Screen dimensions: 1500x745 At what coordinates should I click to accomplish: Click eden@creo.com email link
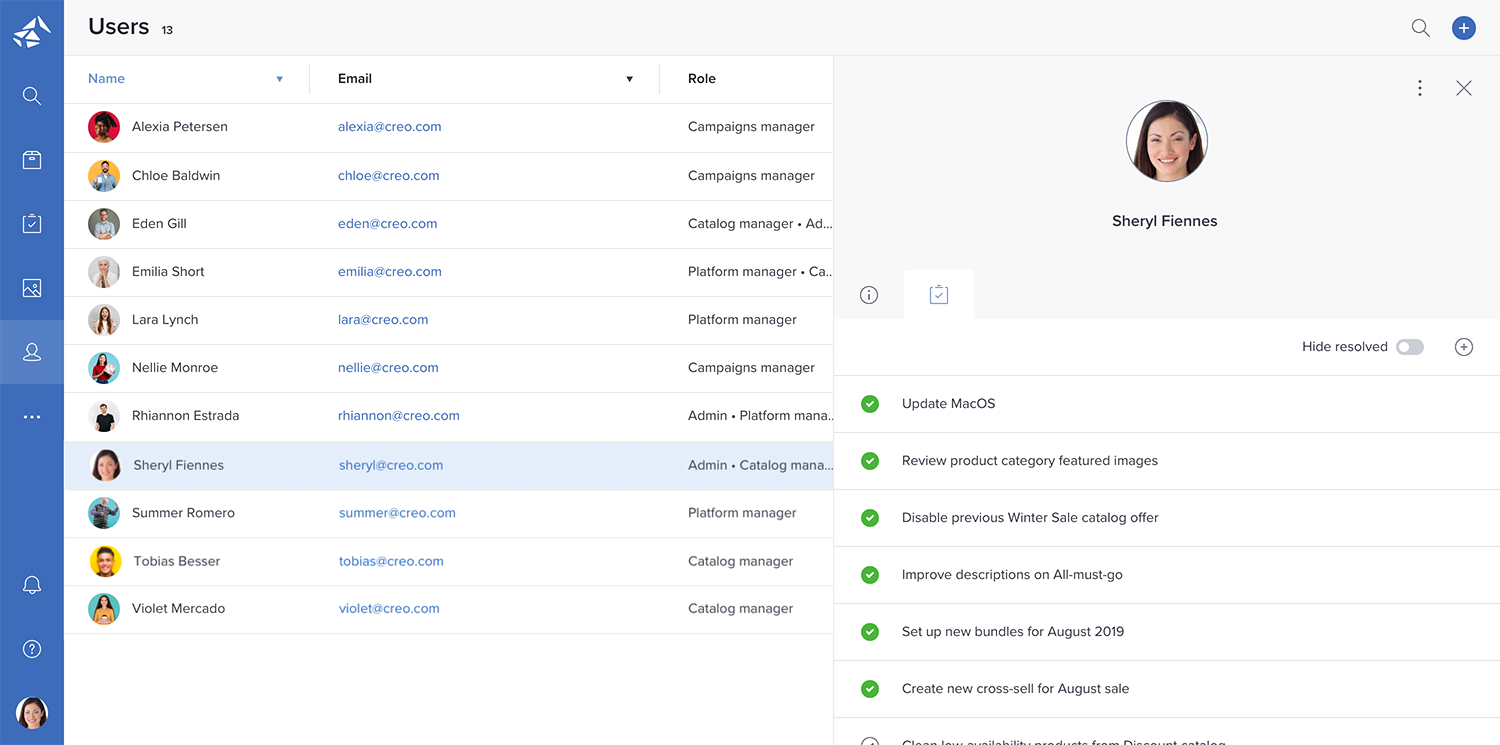pos(387,224)
